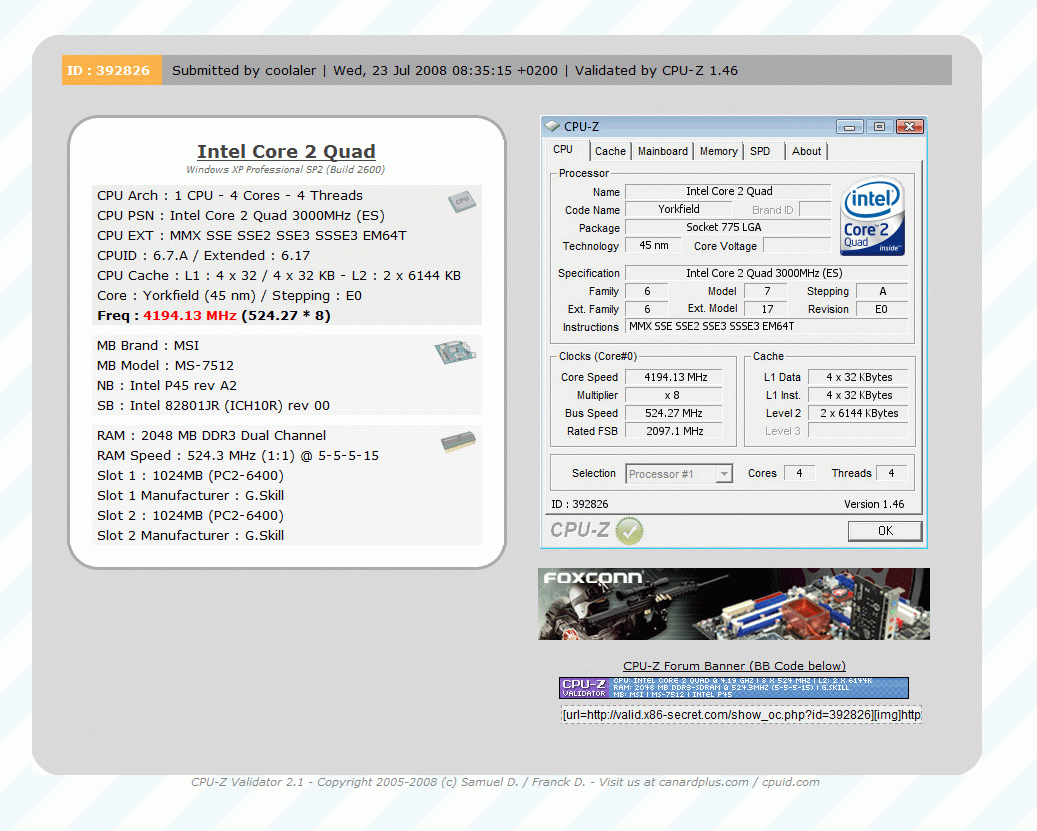This screenshot has height=831, width=1037.
Task: Click the RAM module icon beside RAM line
Action: (458, 442)
